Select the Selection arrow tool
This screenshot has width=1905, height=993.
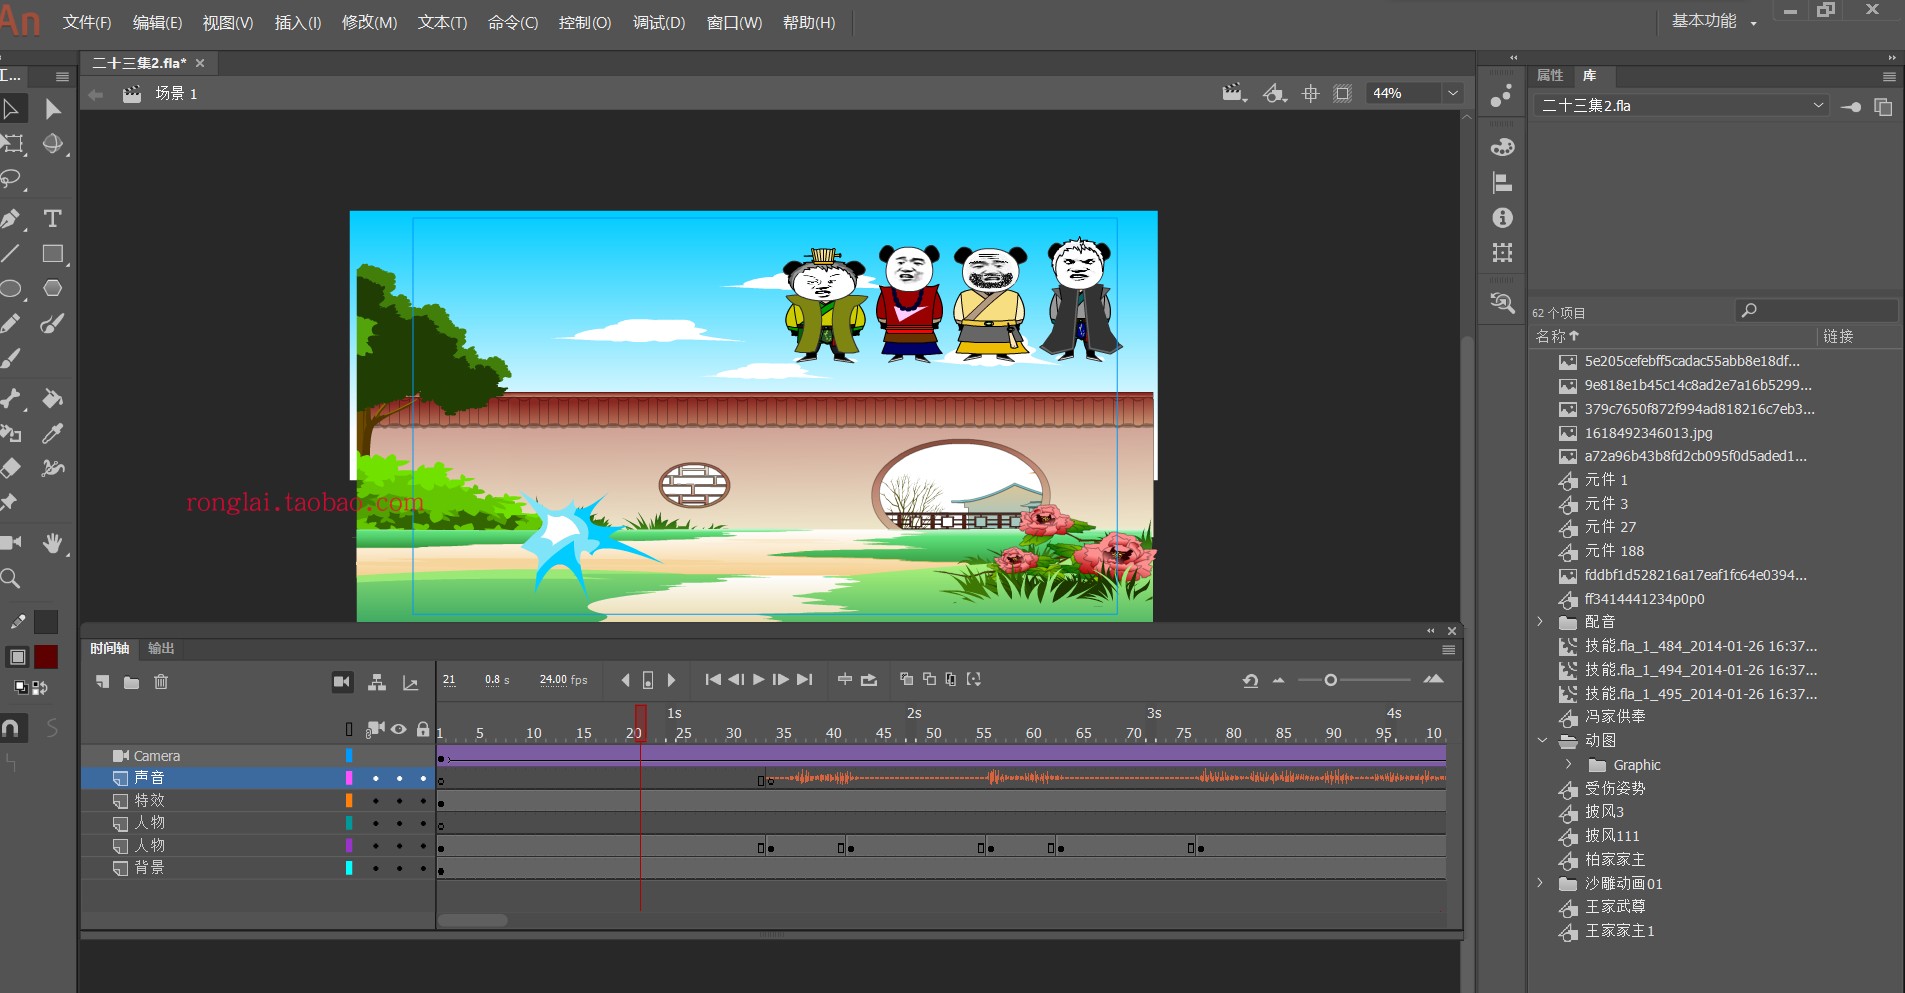point(11,109)
